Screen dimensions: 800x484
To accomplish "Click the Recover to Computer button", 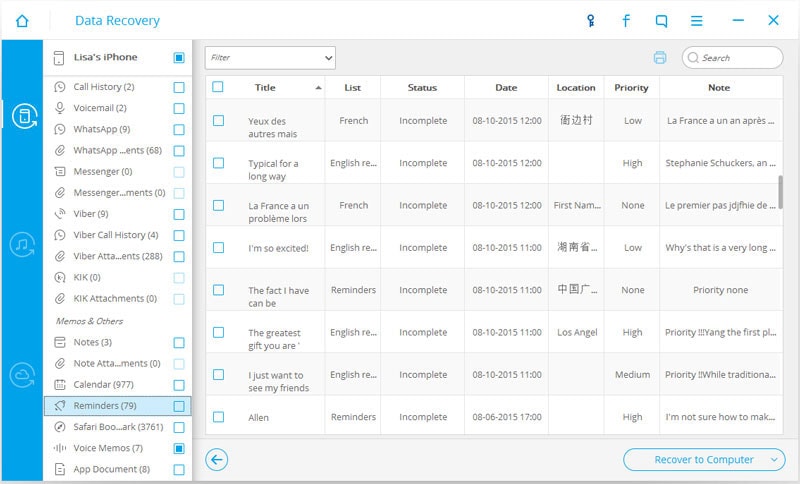I will point(704,460).
